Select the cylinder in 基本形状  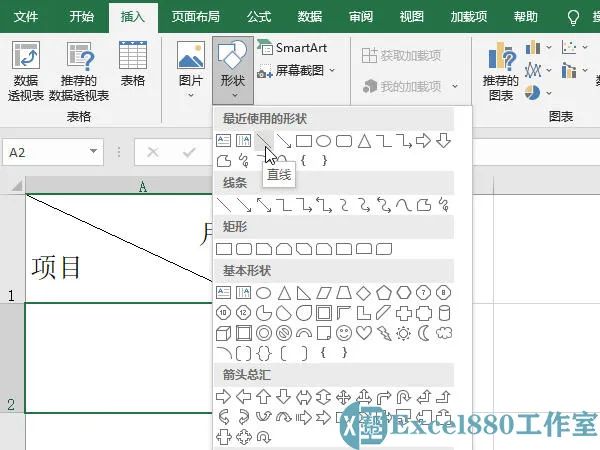click(x=444, y=313)
